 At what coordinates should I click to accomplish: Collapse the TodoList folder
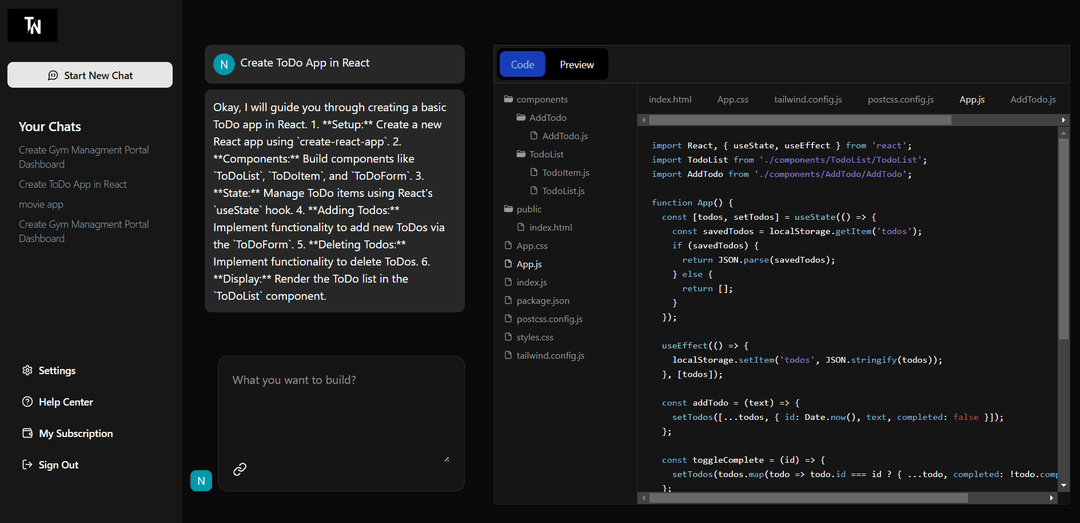click(x=541, y=154)
